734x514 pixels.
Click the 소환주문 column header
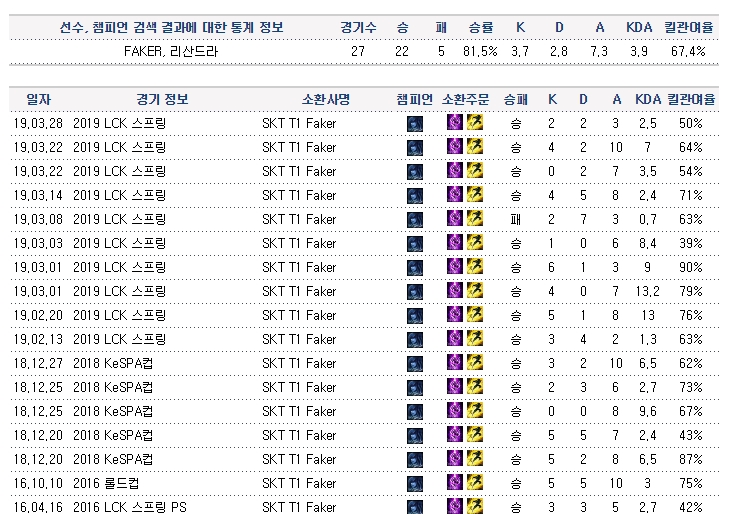[465, 99]
